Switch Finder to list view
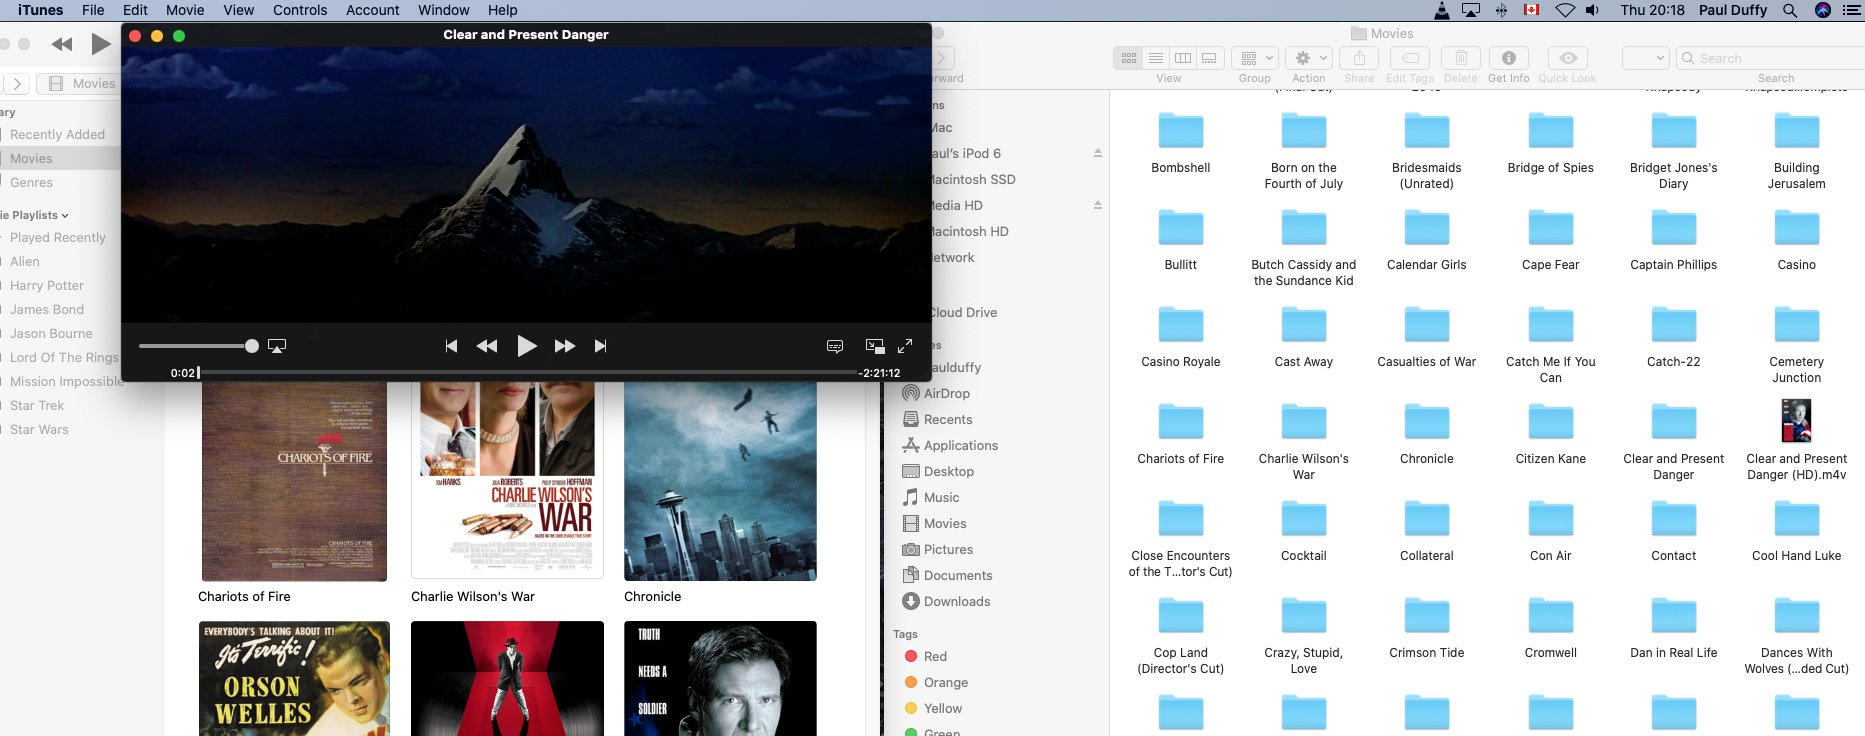This screenshot has height=736, width=1865. pyautogui.click(x=1156, y=58)
